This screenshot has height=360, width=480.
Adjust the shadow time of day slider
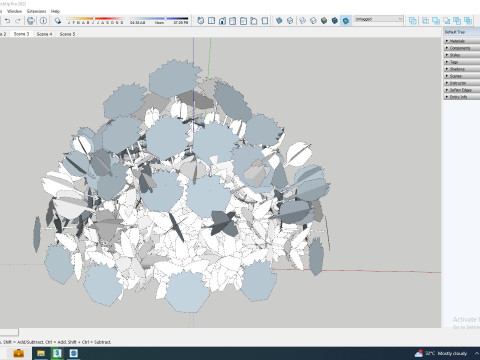pos(159,21)
